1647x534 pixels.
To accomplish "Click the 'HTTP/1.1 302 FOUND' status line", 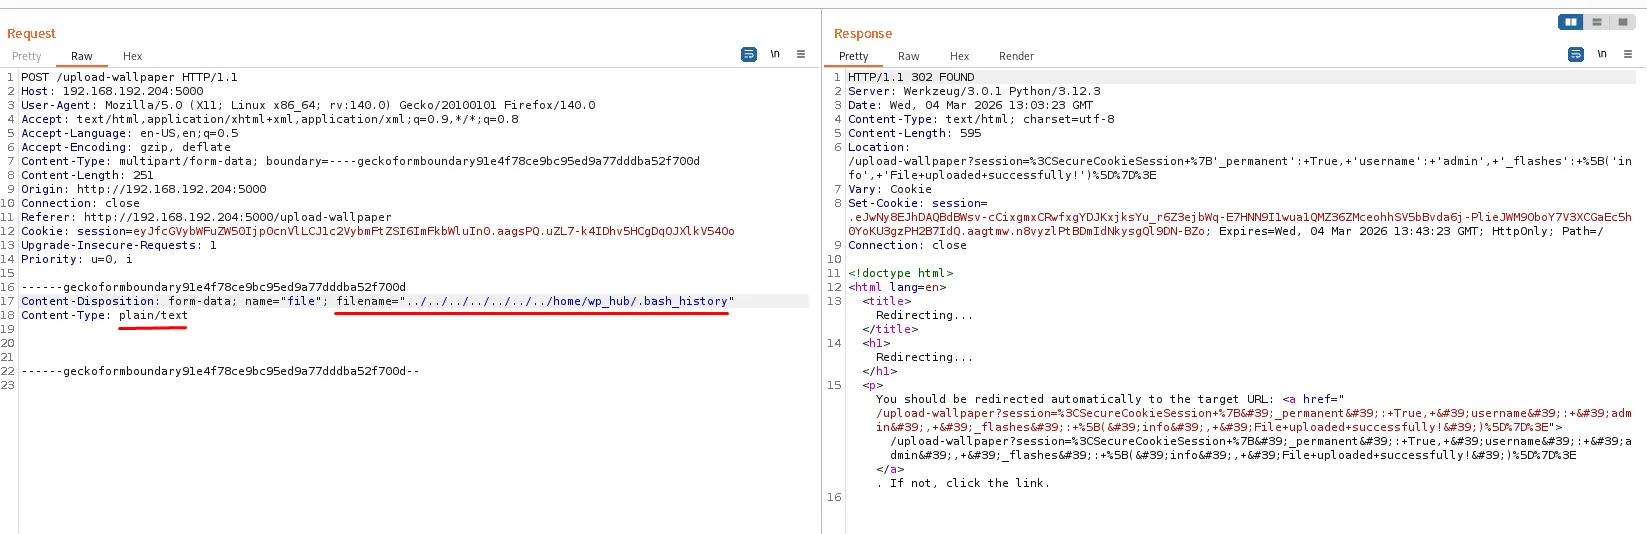I will tap(911, 77).
